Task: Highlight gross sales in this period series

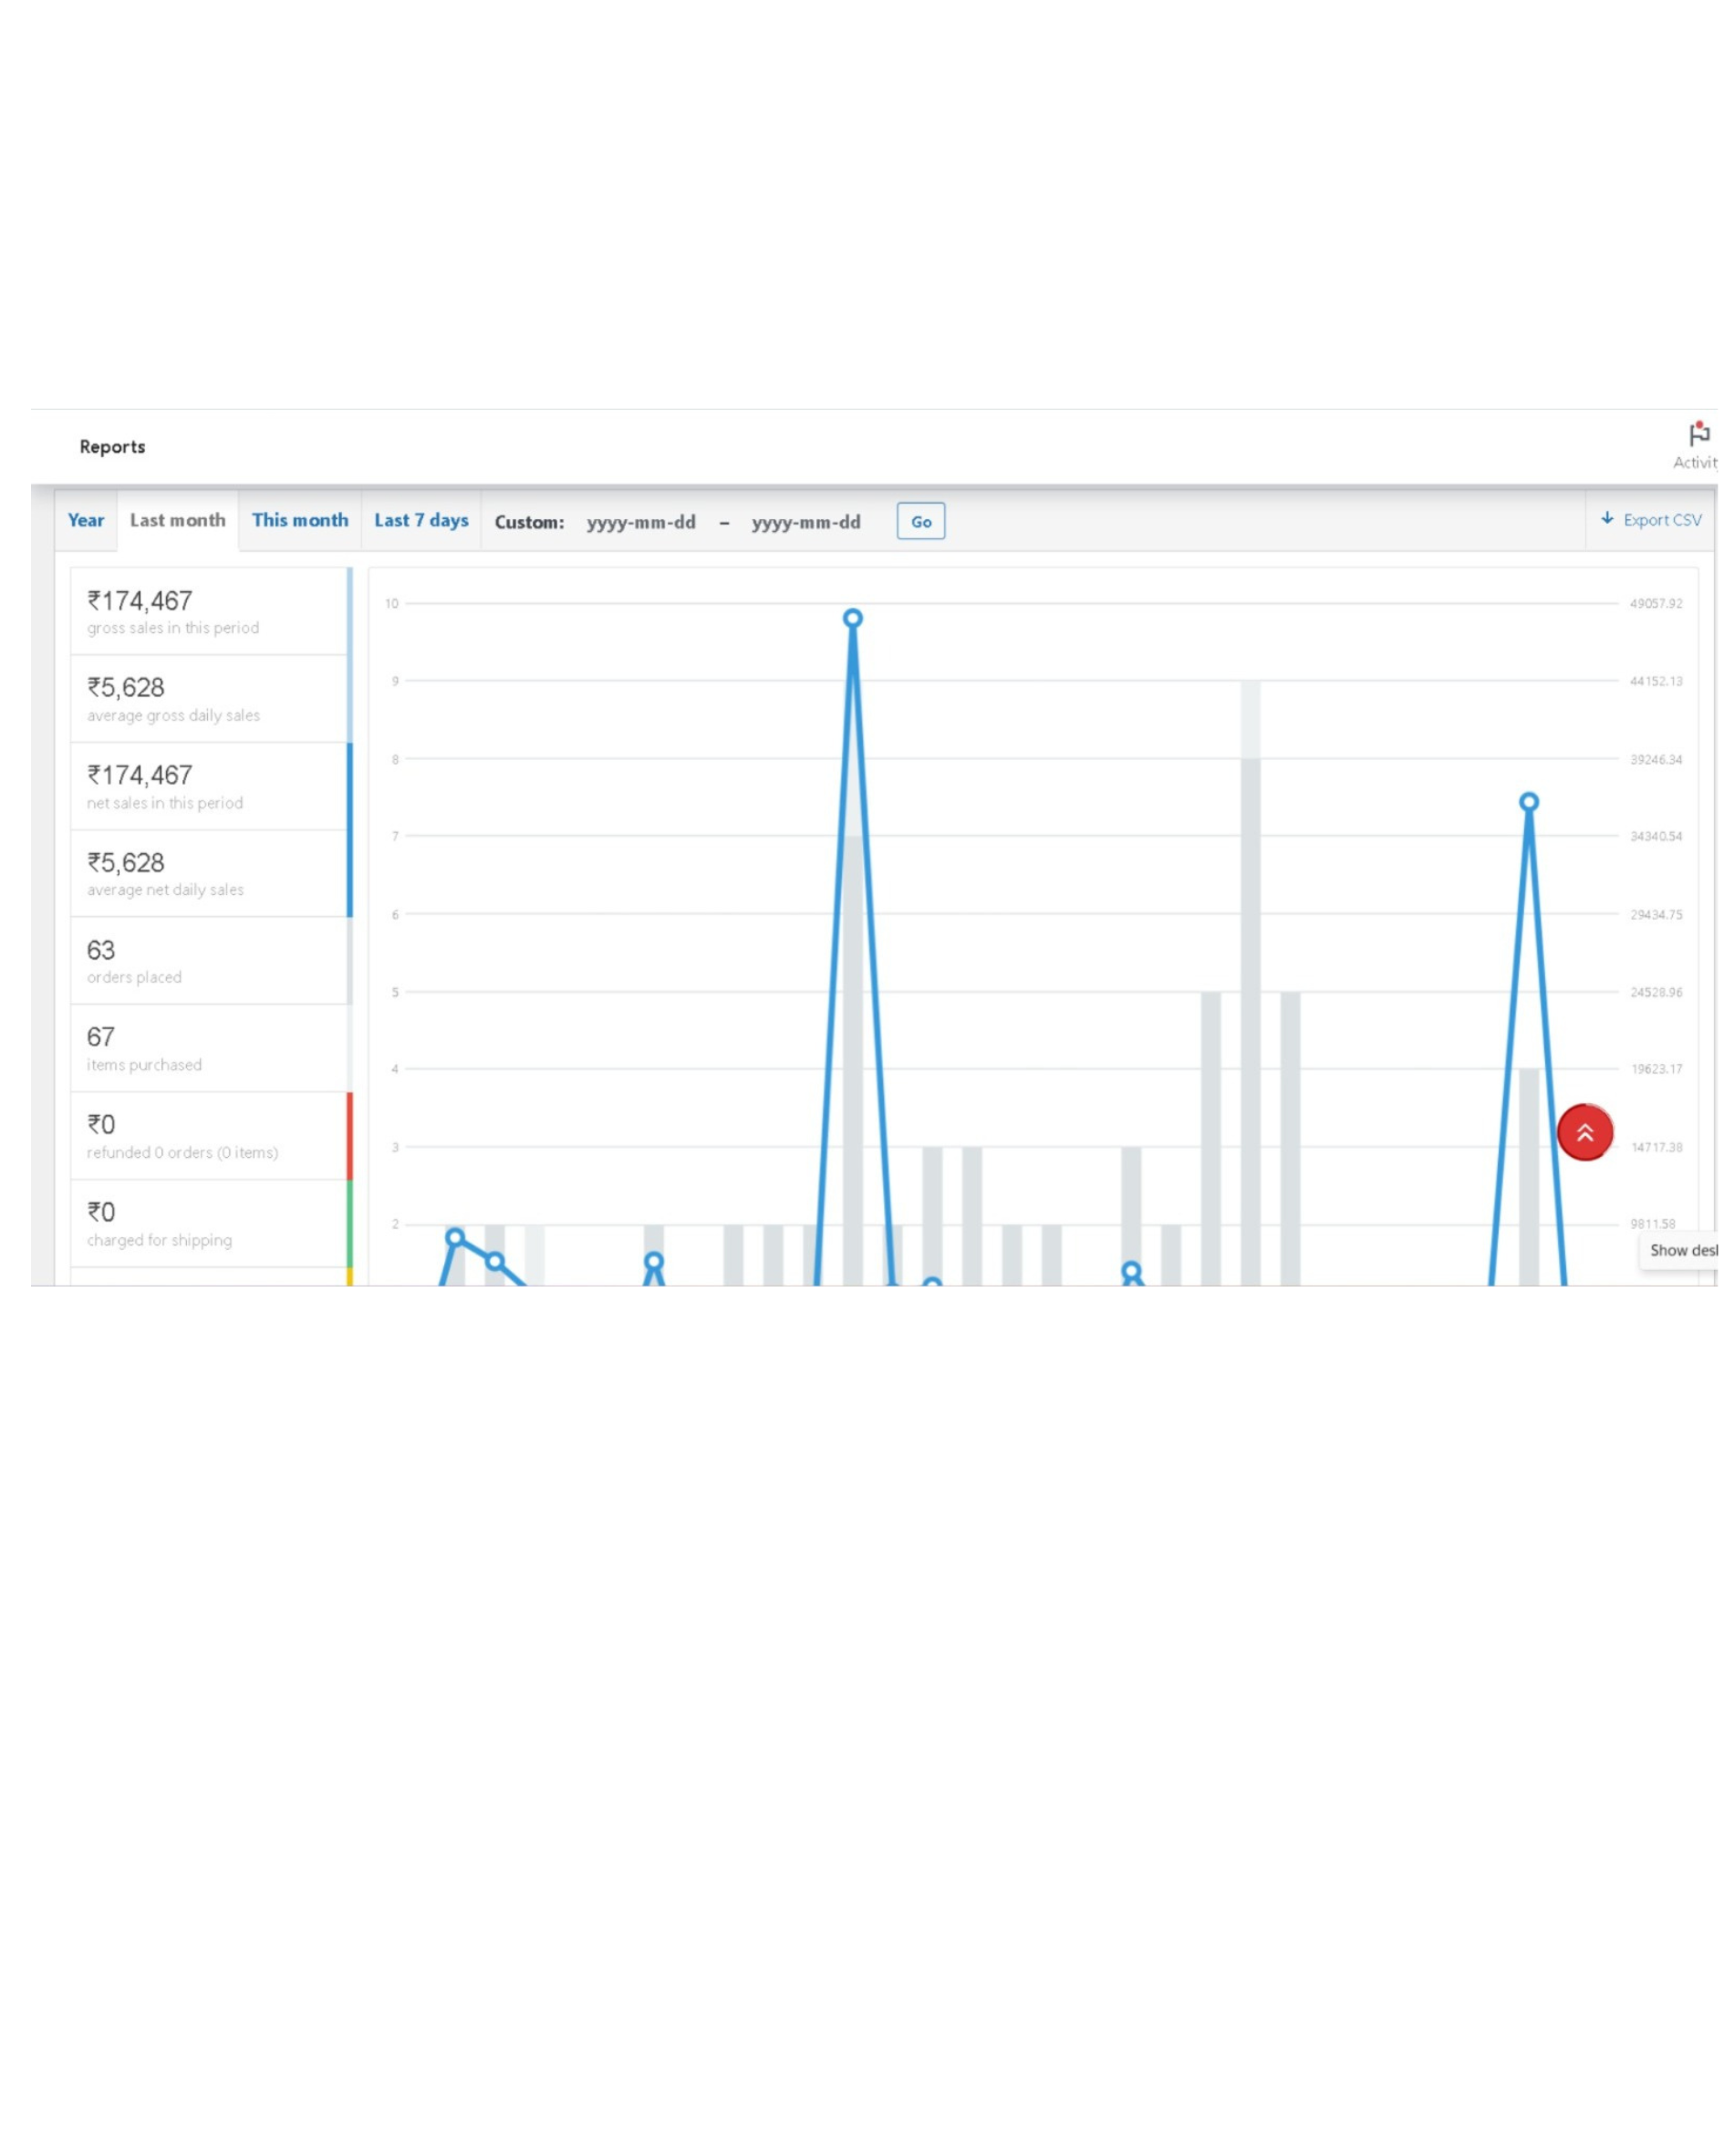Action: 211,612
